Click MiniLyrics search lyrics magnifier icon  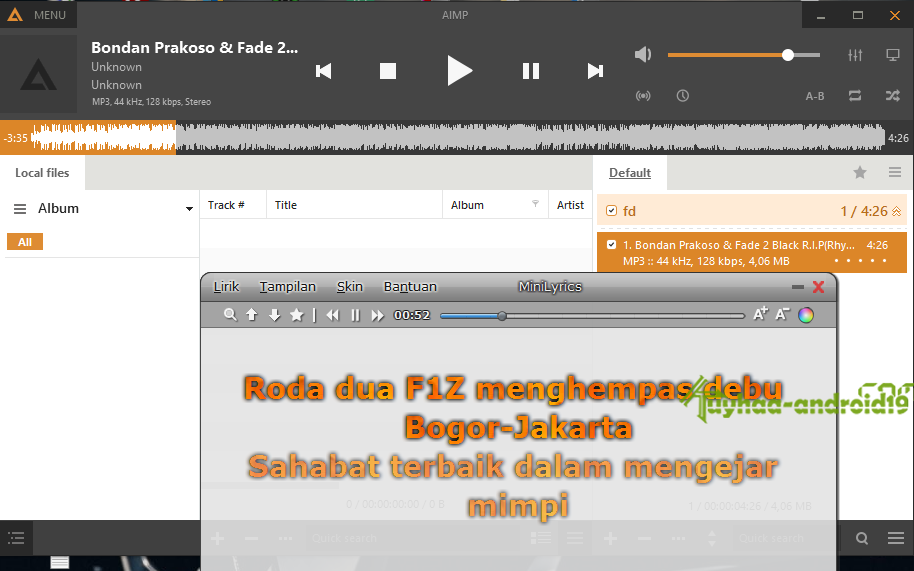click(230, 315)
